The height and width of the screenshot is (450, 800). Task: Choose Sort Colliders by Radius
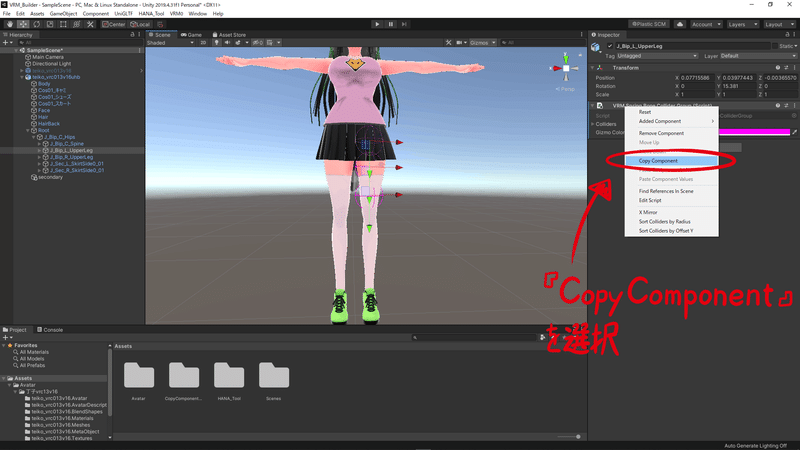click(671, 221)
